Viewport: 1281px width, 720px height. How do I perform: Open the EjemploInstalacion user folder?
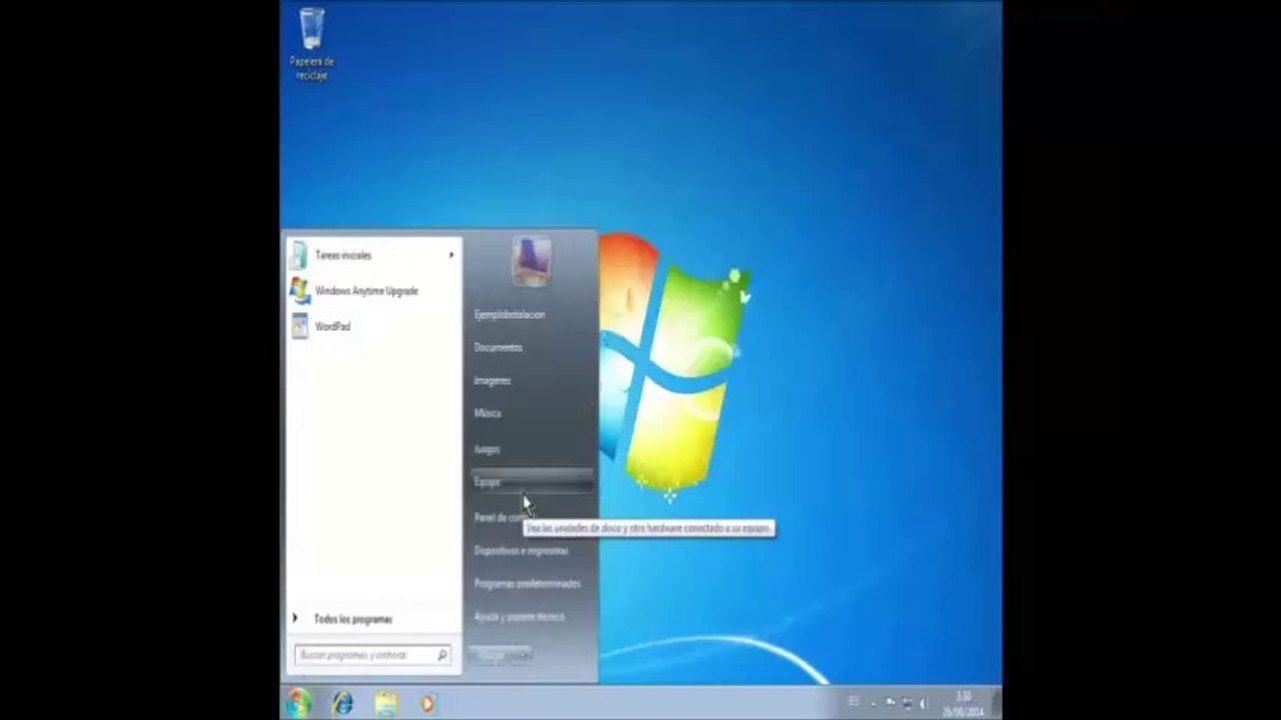509,314
